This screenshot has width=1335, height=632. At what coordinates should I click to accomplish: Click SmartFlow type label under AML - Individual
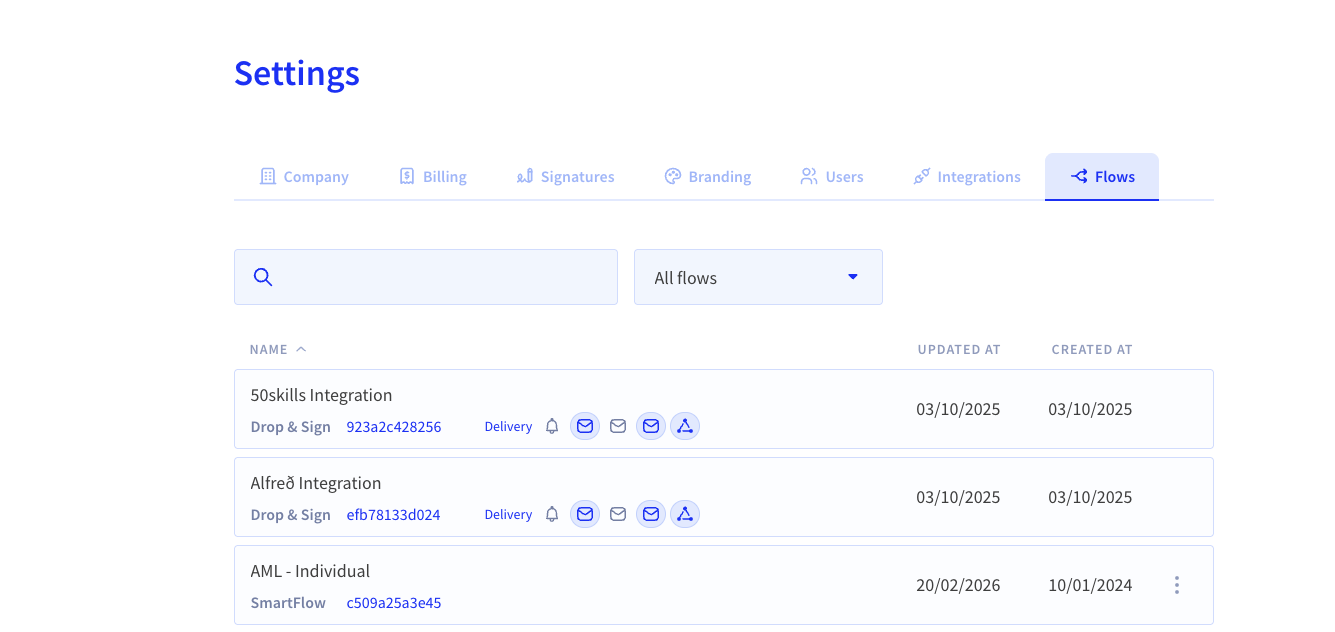click(288, 603)
